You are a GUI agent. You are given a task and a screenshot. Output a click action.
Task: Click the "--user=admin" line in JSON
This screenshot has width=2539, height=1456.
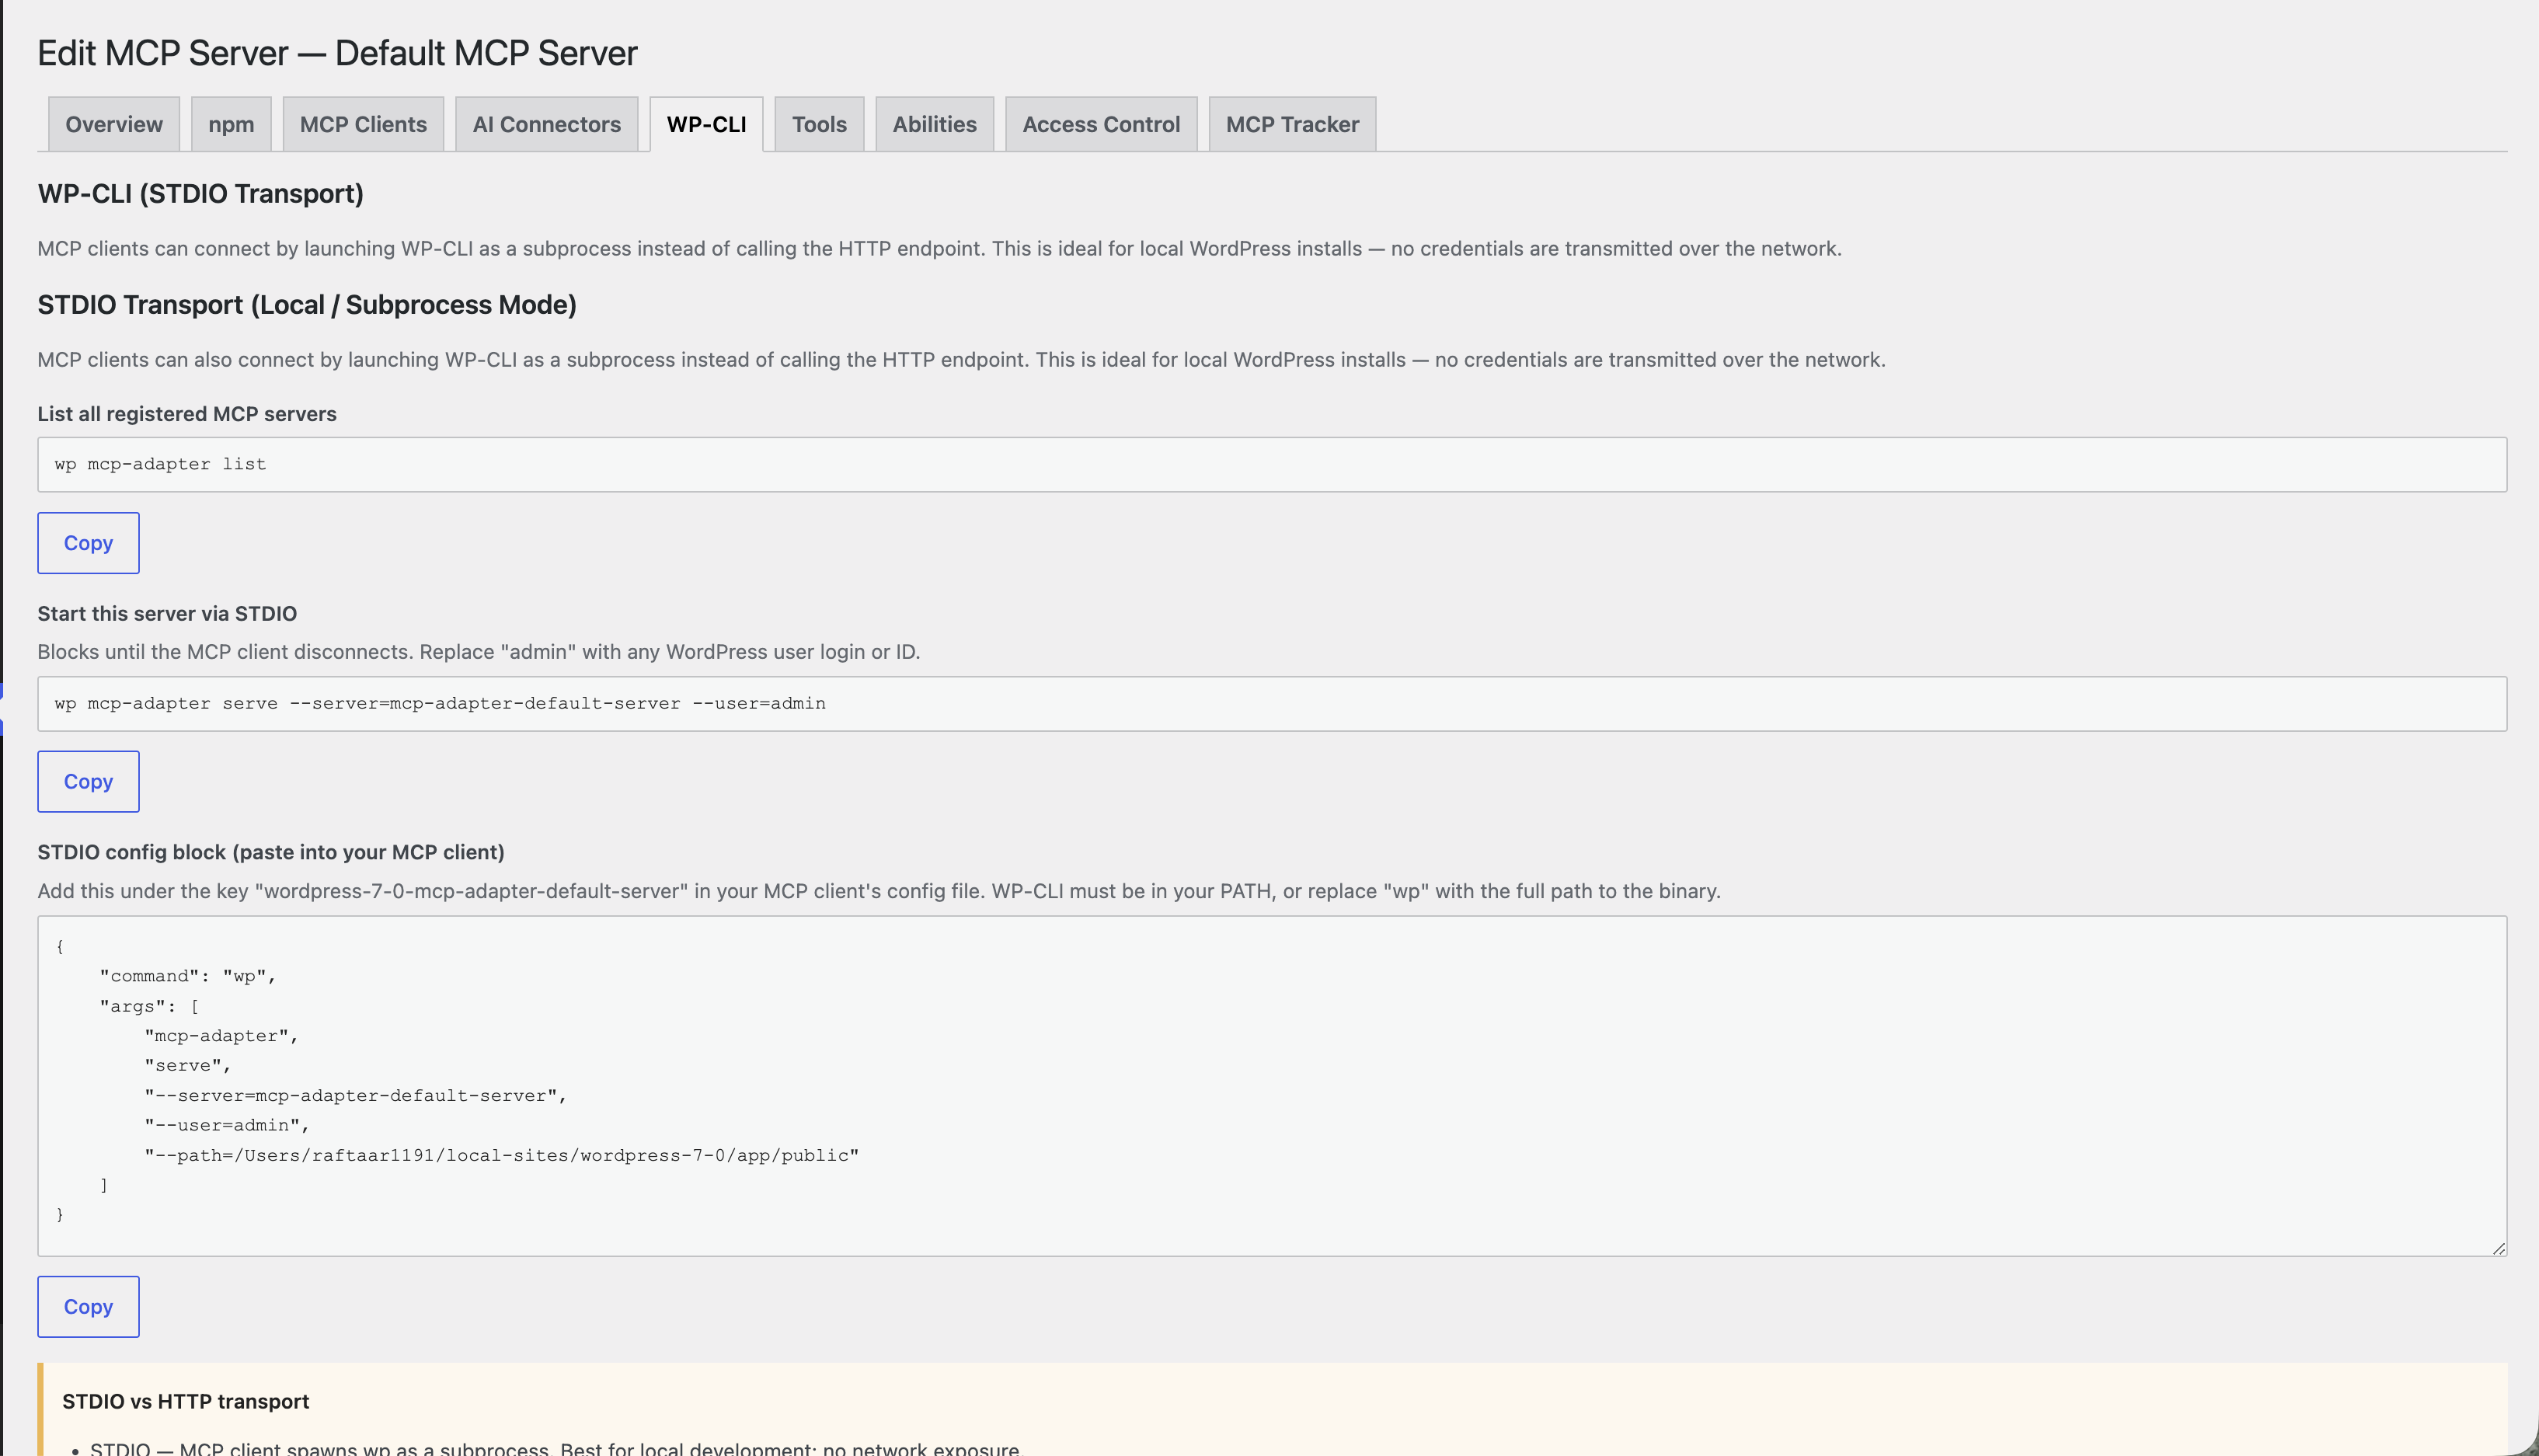tap(227, 1125)
